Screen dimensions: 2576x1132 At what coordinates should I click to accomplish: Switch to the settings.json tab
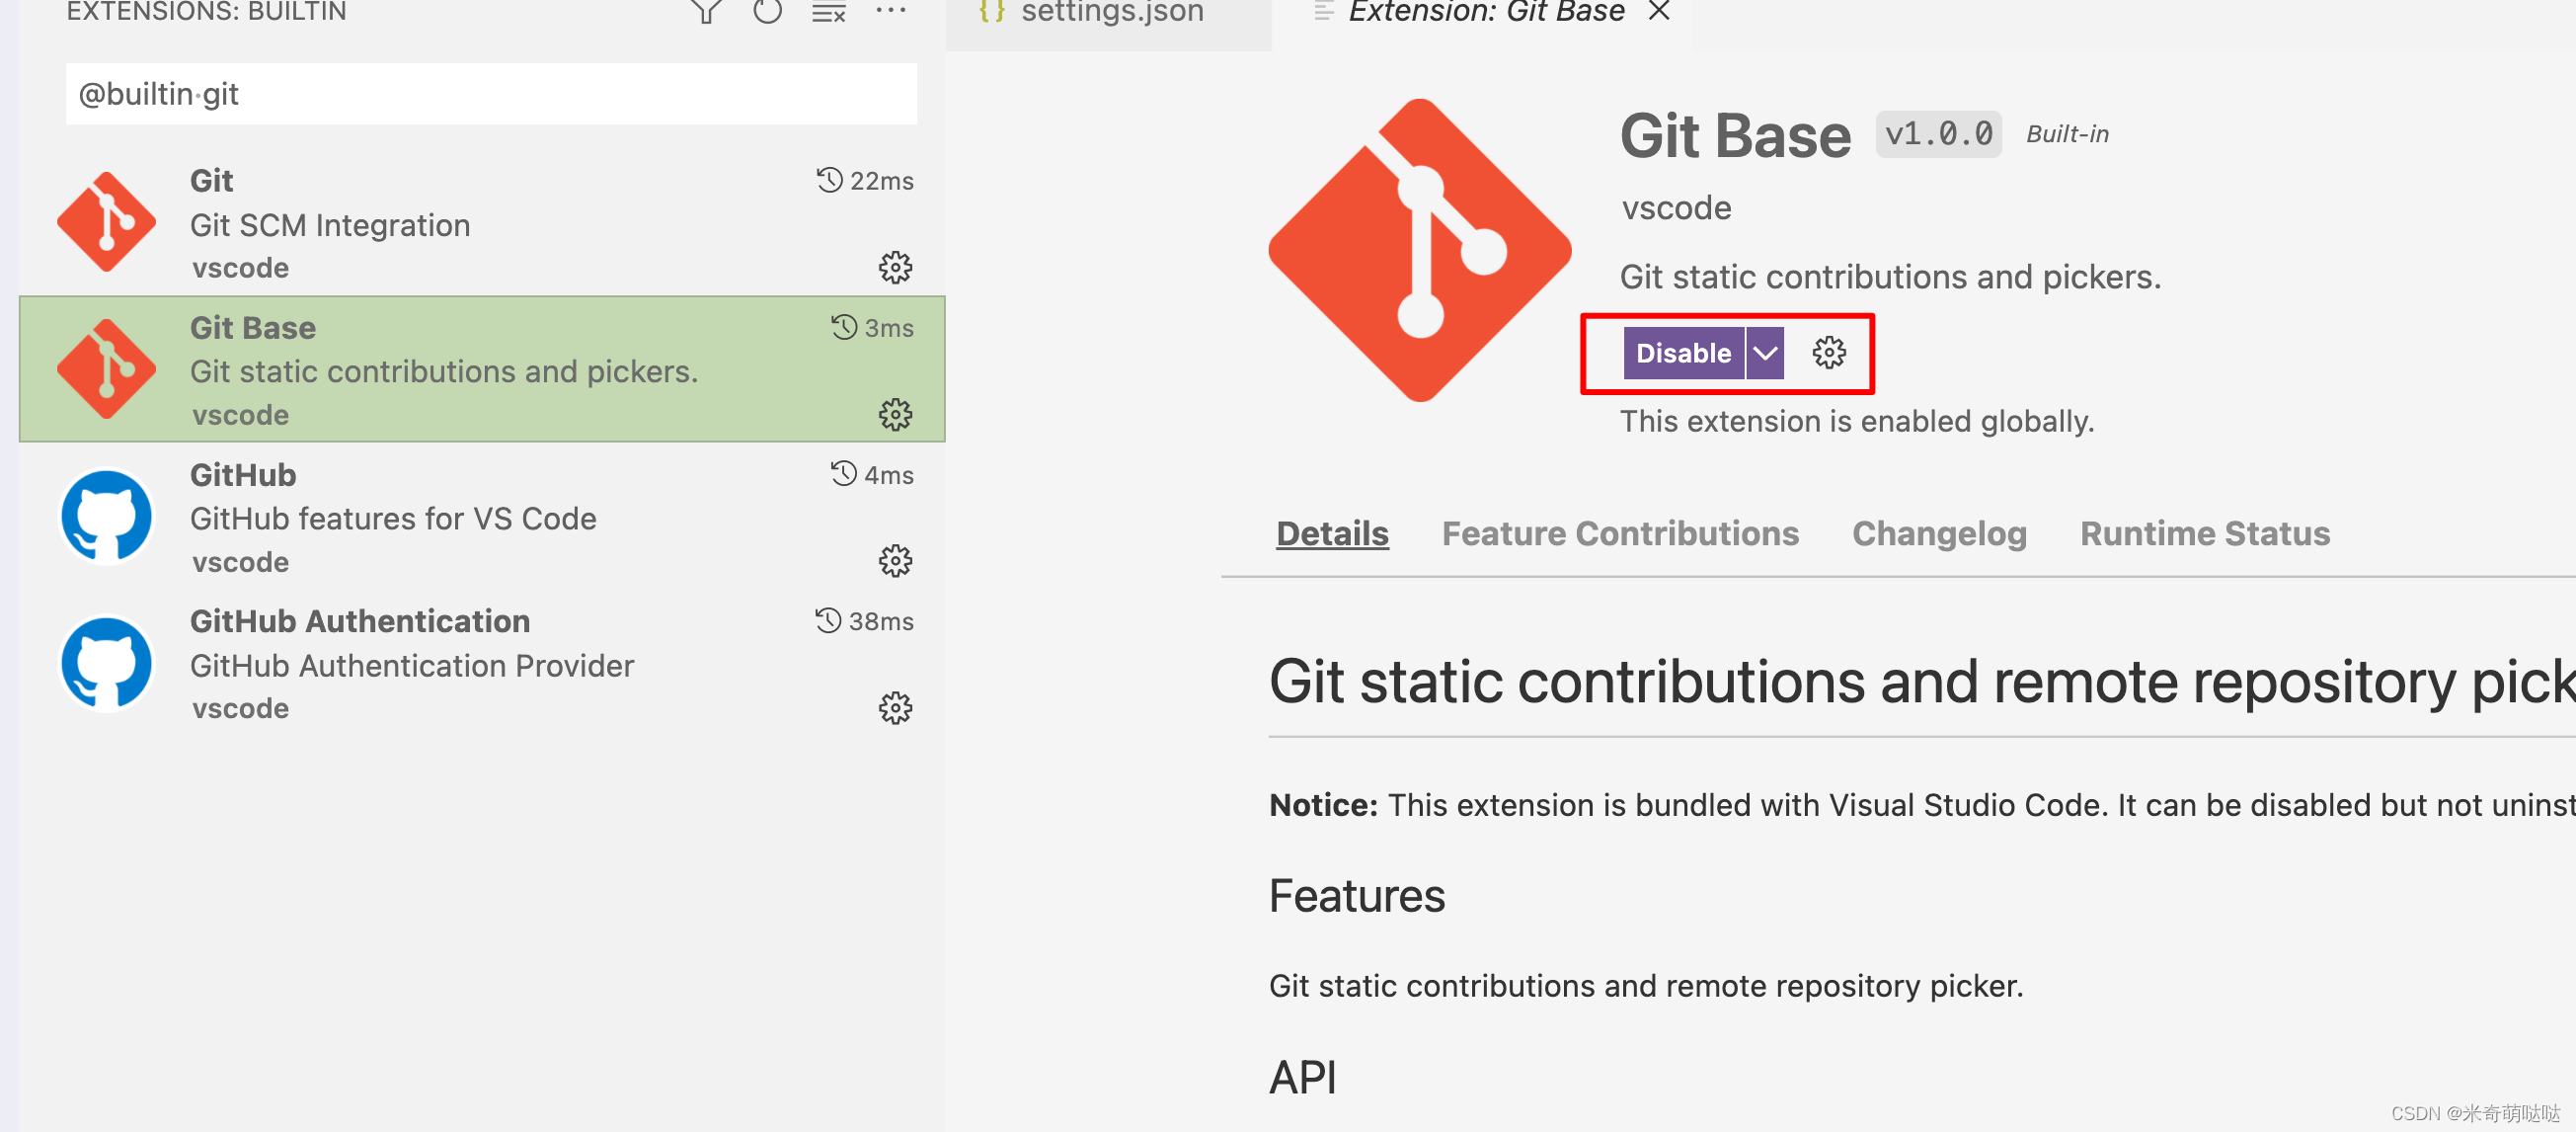click(x=1108, y=13)
